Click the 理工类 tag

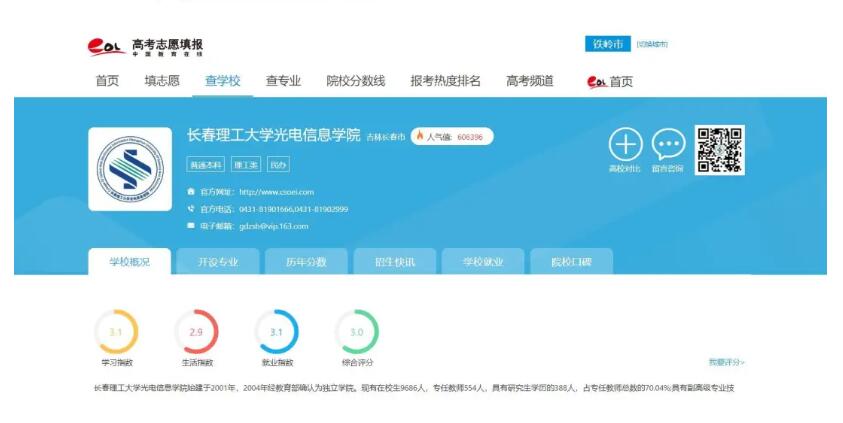[x=246, y=165]
